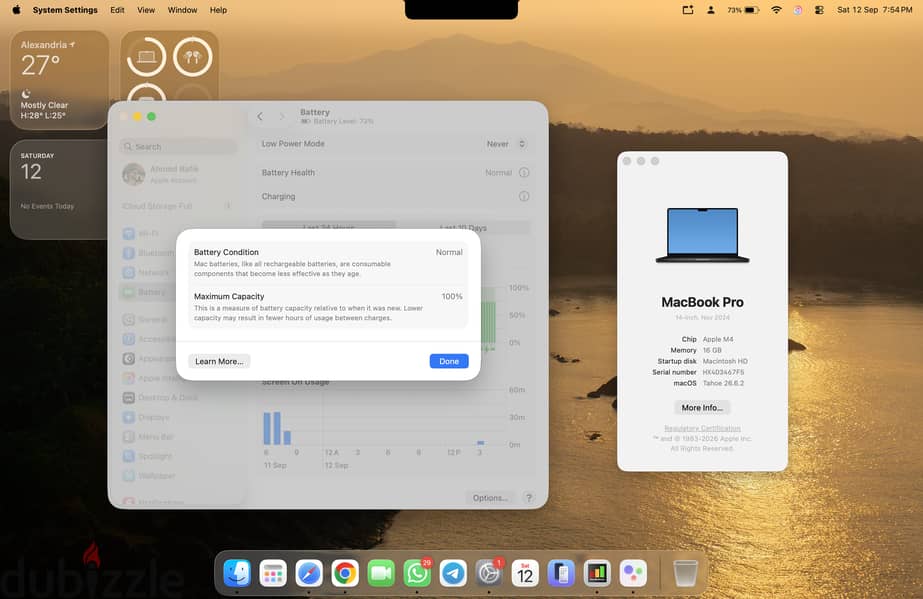Click the Apple M4 chip text
The image size is (923, 599).
718,340
